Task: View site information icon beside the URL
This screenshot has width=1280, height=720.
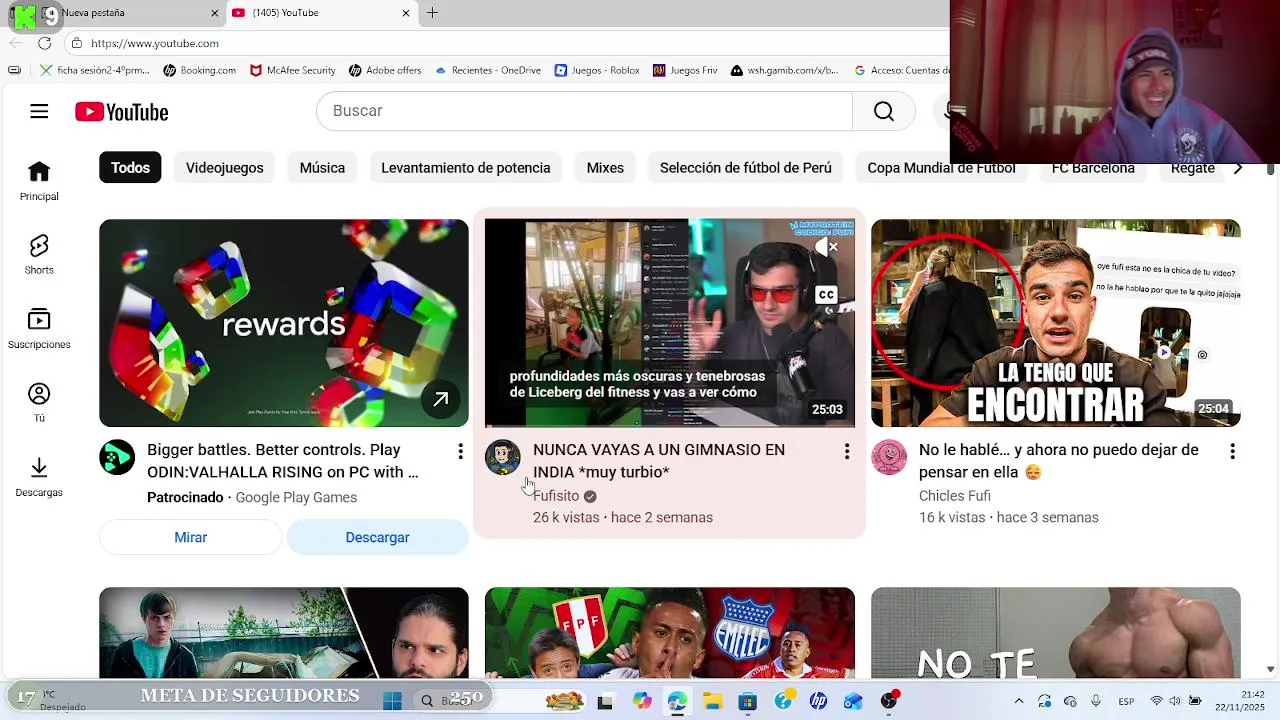Action: [77, 43]
